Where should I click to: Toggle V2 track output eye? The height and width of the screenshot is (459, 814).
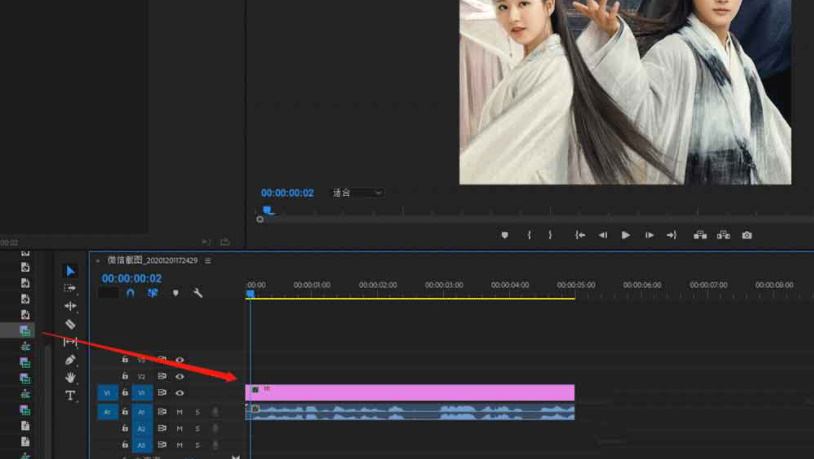tap(180, 376)
